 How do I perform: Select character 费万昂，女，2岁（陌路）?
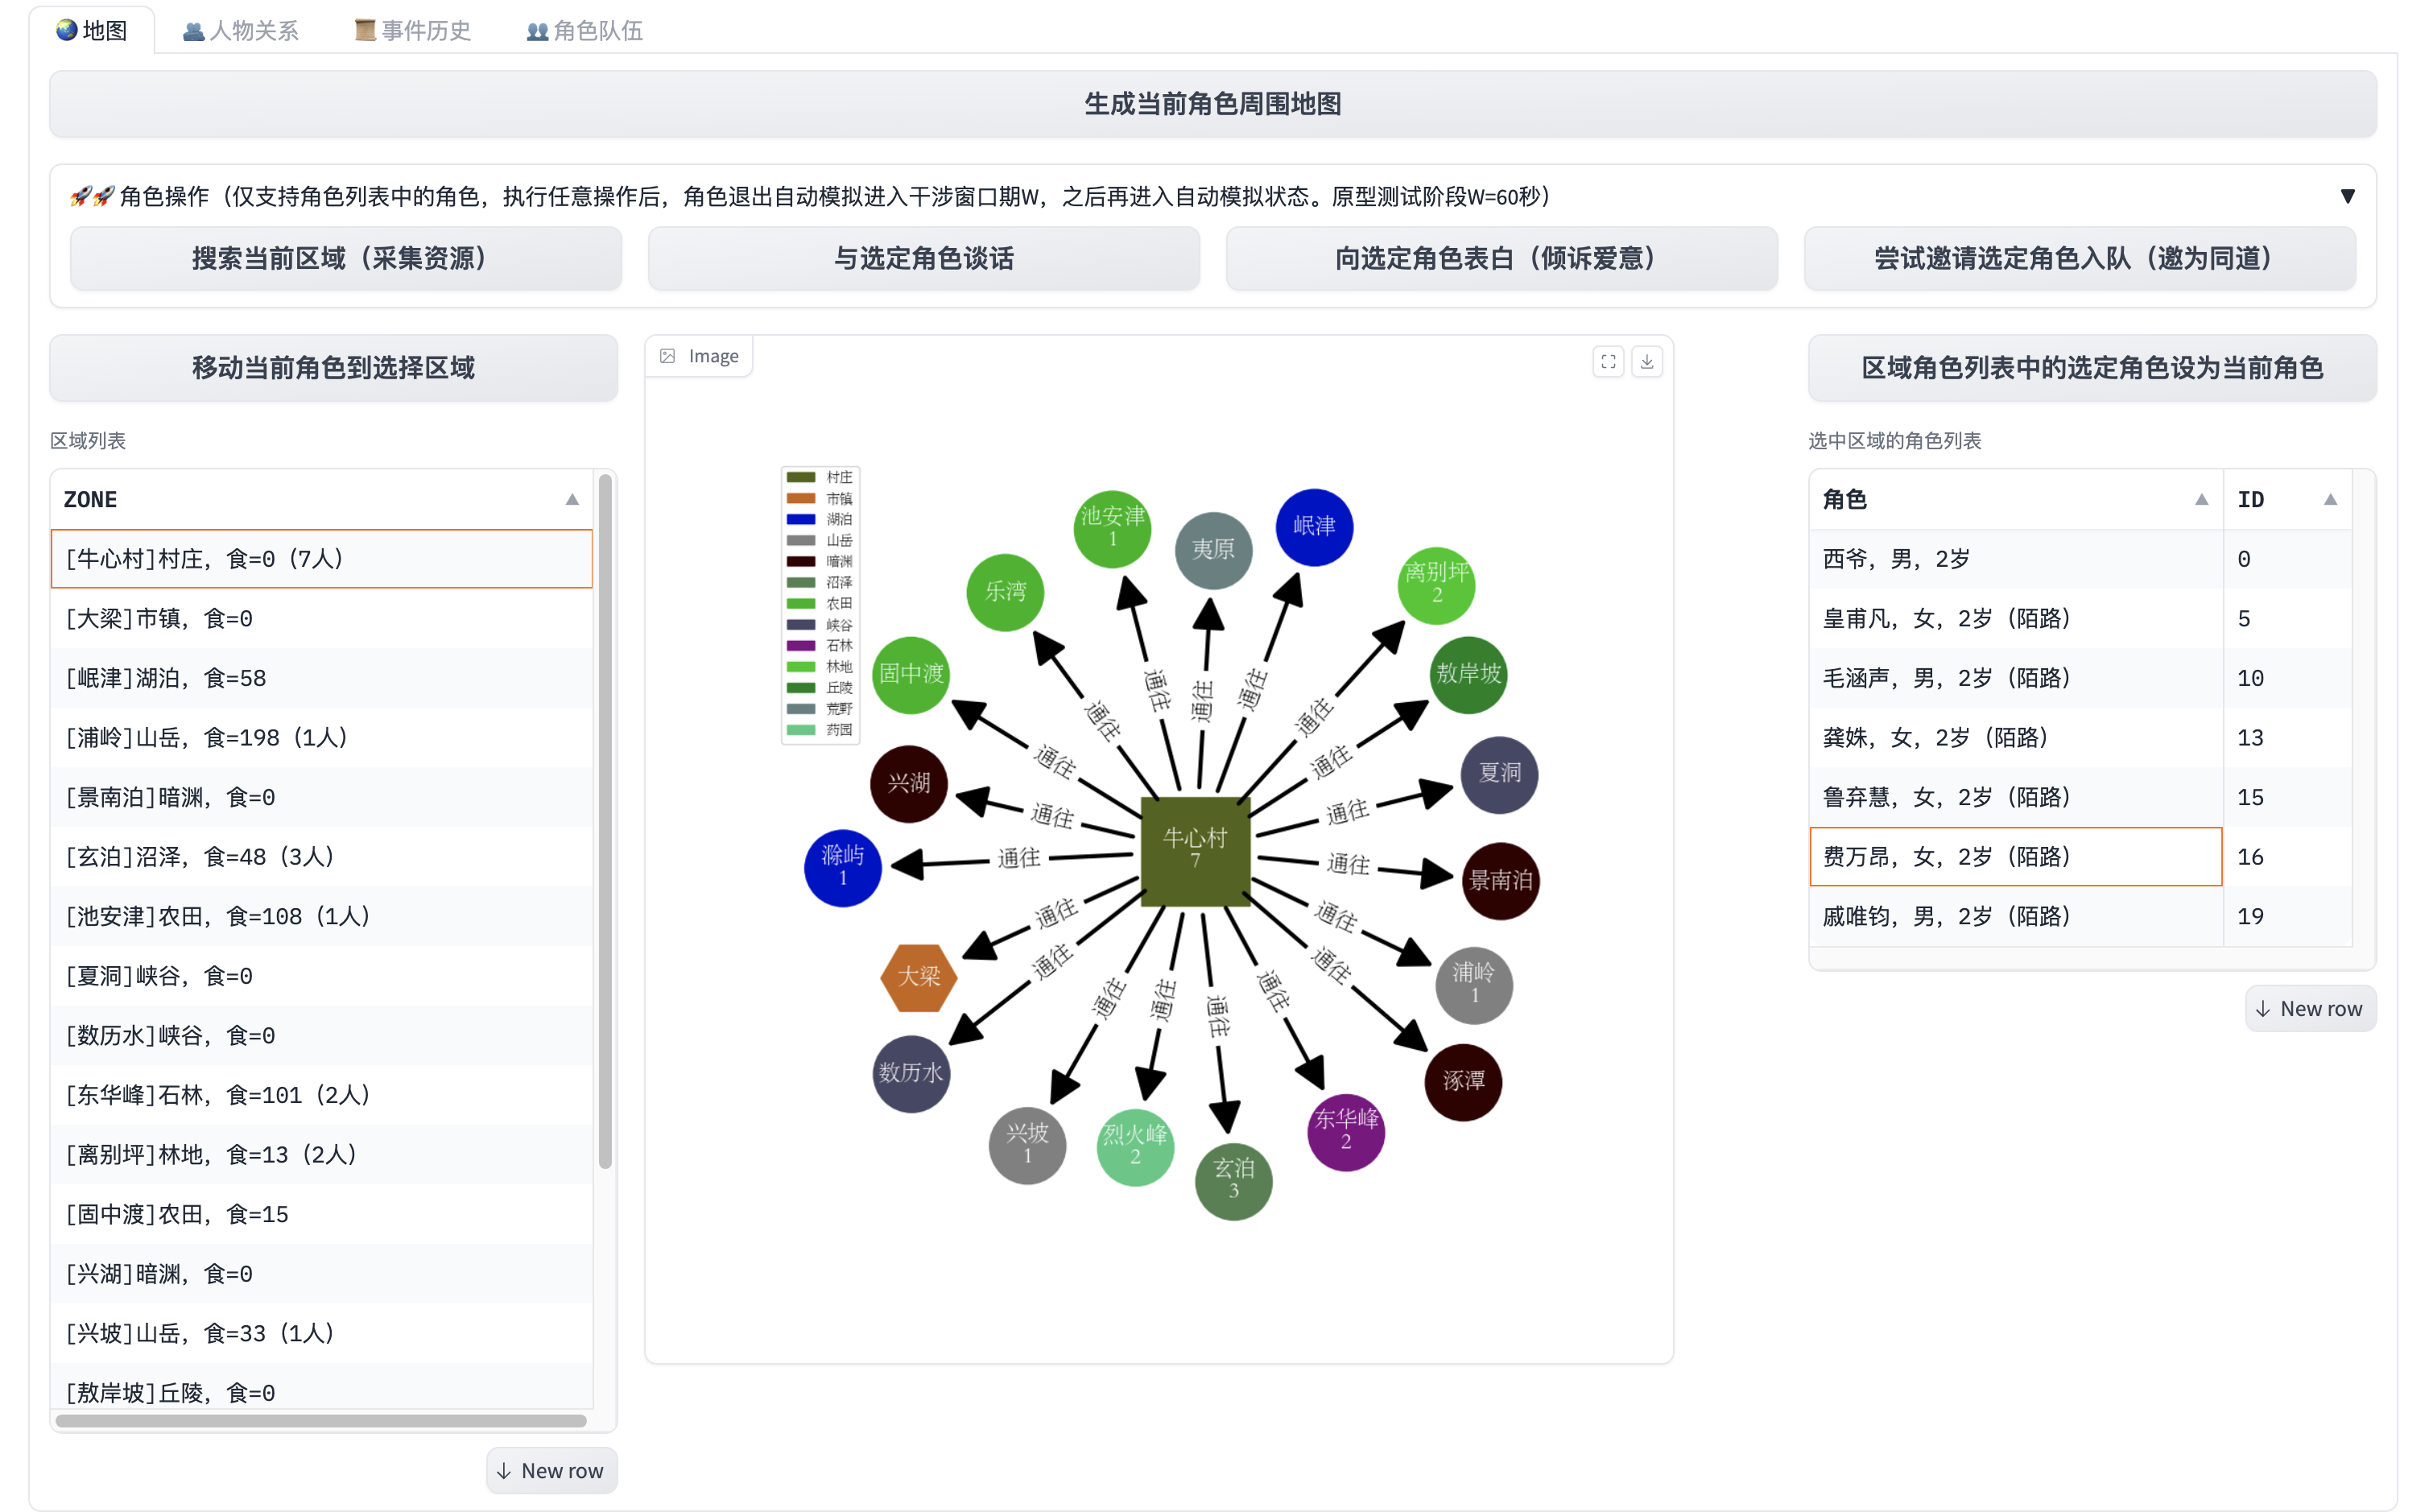(x=2016, y=856)
